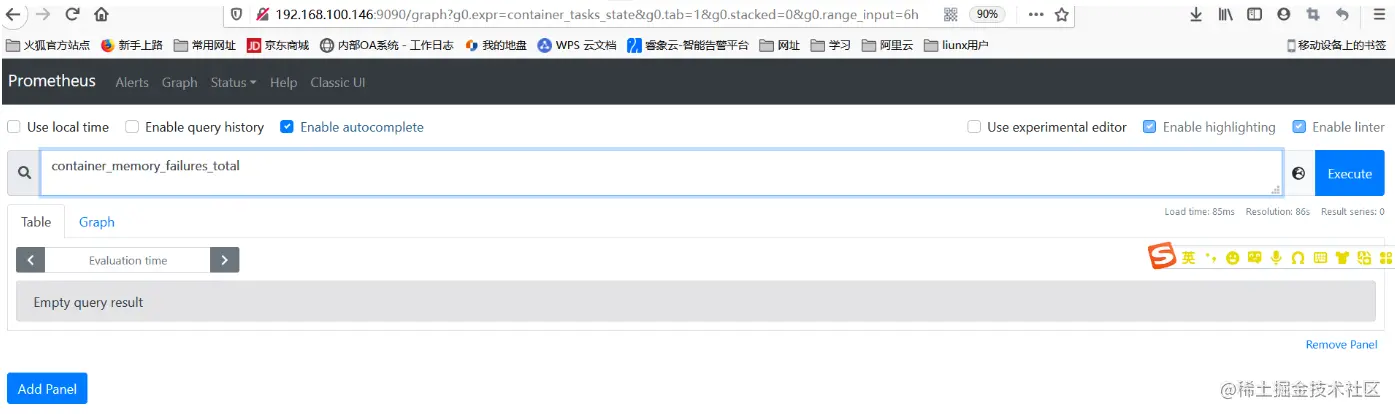Screen dimensions: 1395x414
Task: Open WPS 云文档 bookmark
Action: click(x=576, y=45)
